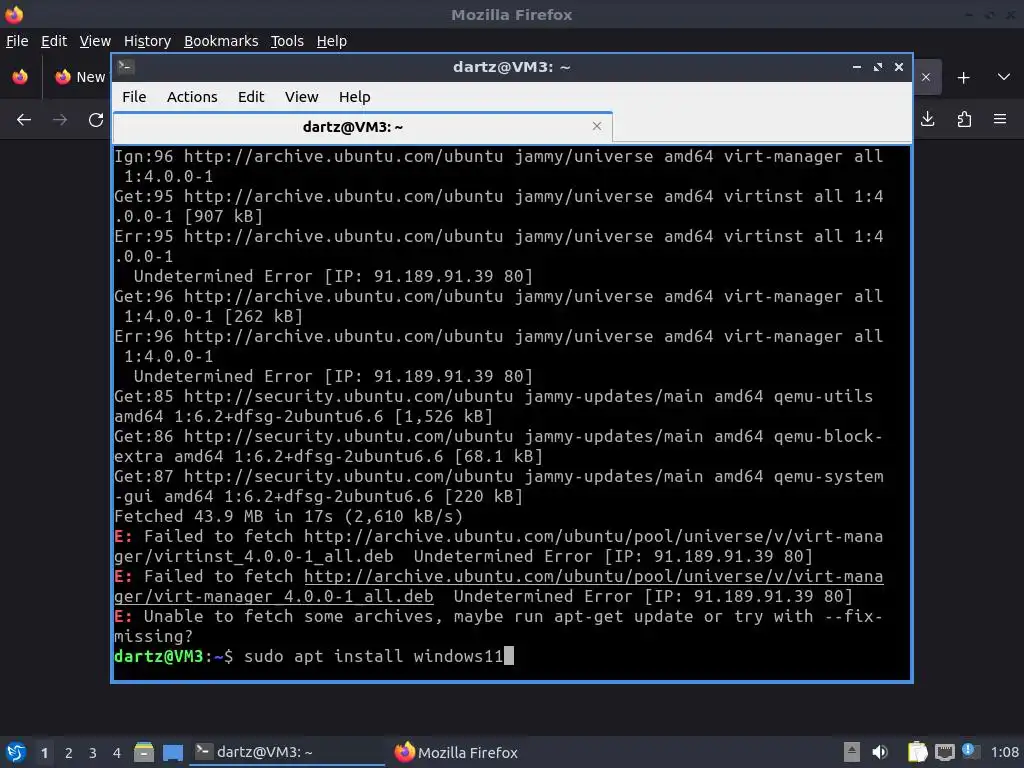The image size is (1024, 768).
Task: Click the panel clock 1:08
Action: click(x=1004, y=752)
